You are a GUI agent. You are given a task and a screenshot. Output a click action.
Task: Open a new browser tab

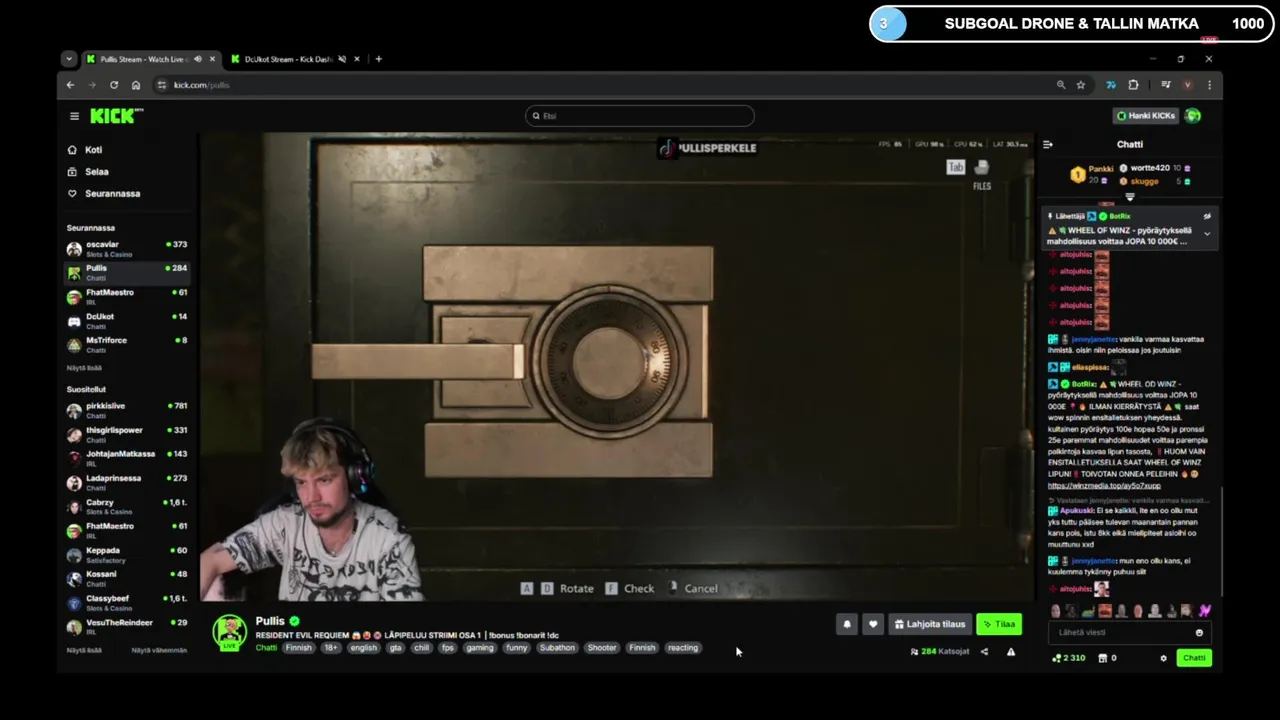coord(378,59)
